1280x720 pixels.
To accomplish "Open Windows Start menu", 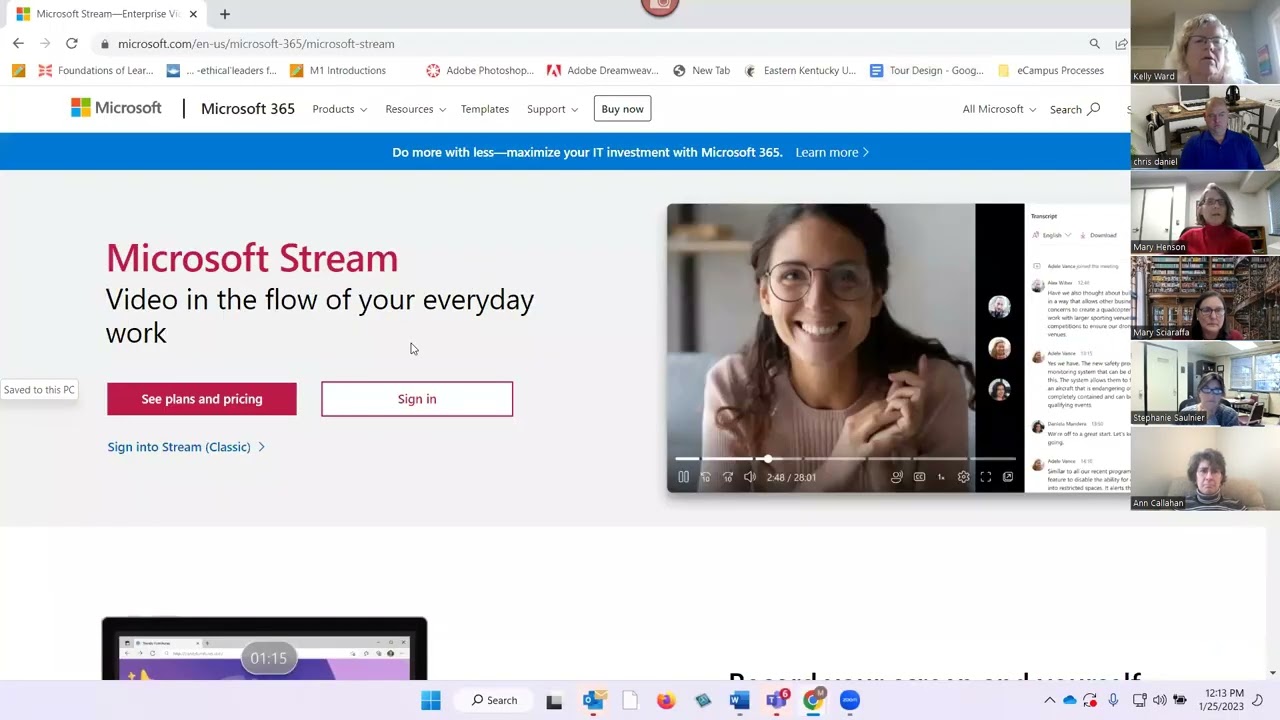I will (x=431, y=700).
